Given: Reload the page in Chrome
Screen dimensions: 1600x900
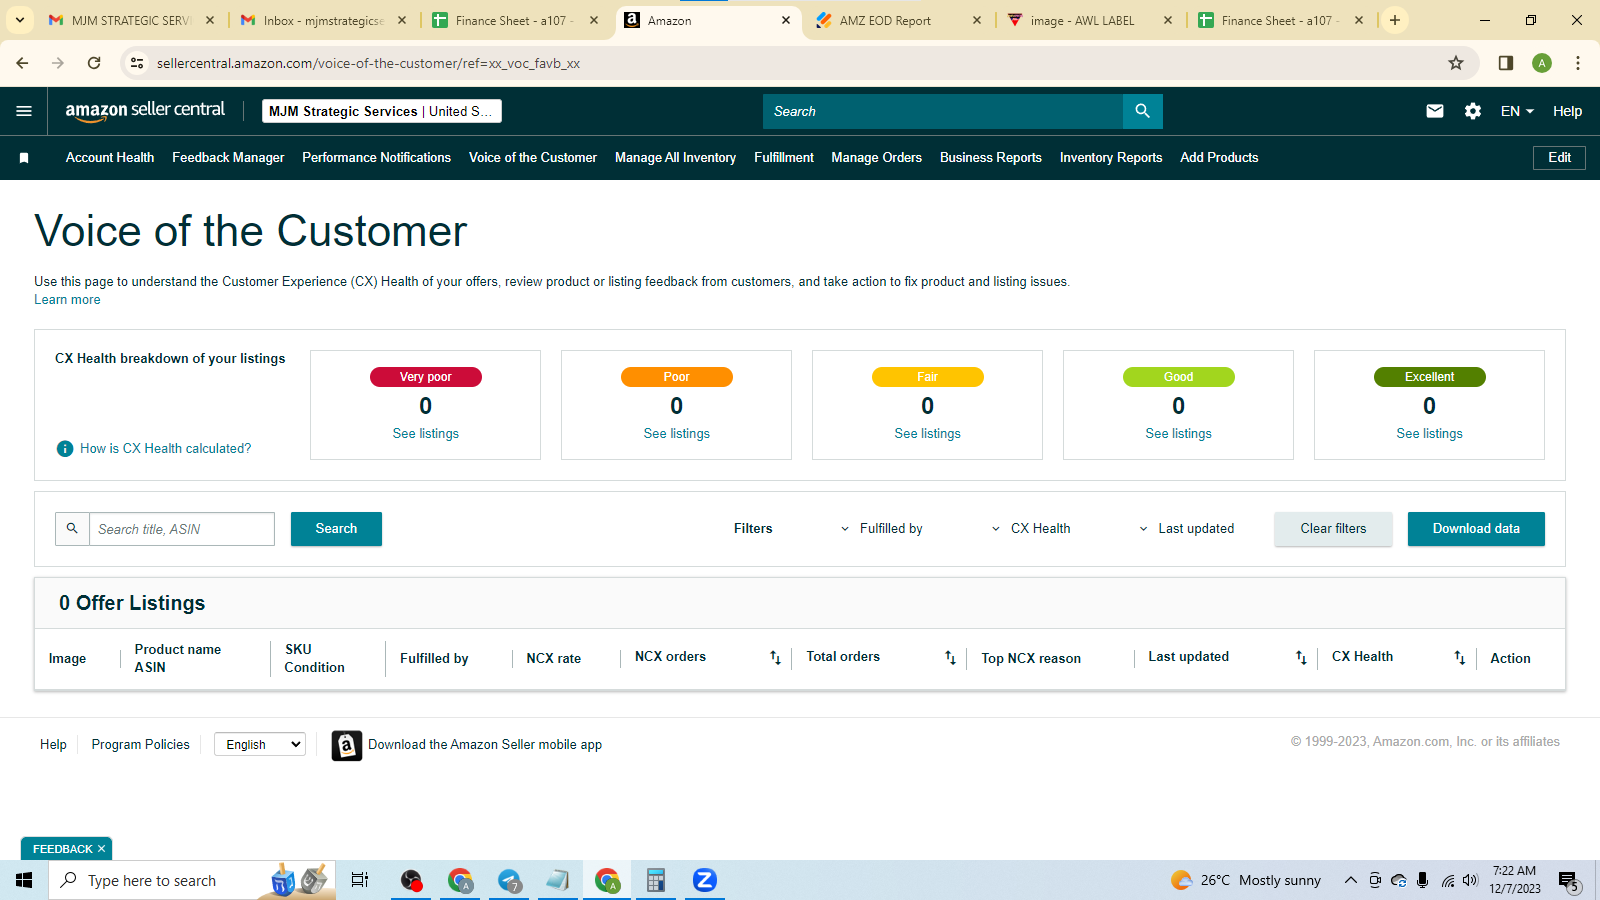Looking at the screenshot, I should pyautogui.click(x=94, y=63).
